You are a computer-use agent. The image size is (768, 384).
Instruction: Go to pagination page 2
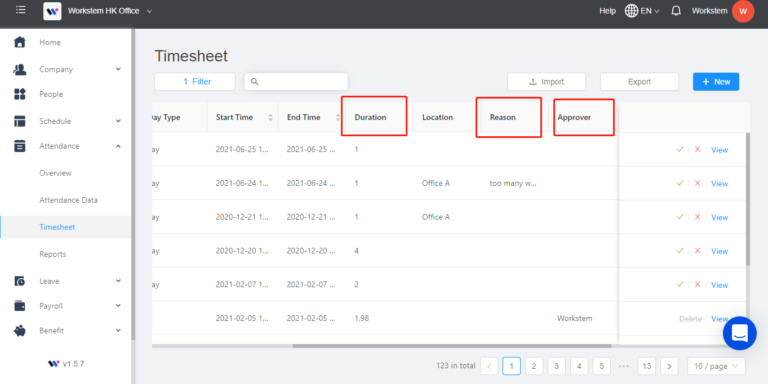pos(534,366)
